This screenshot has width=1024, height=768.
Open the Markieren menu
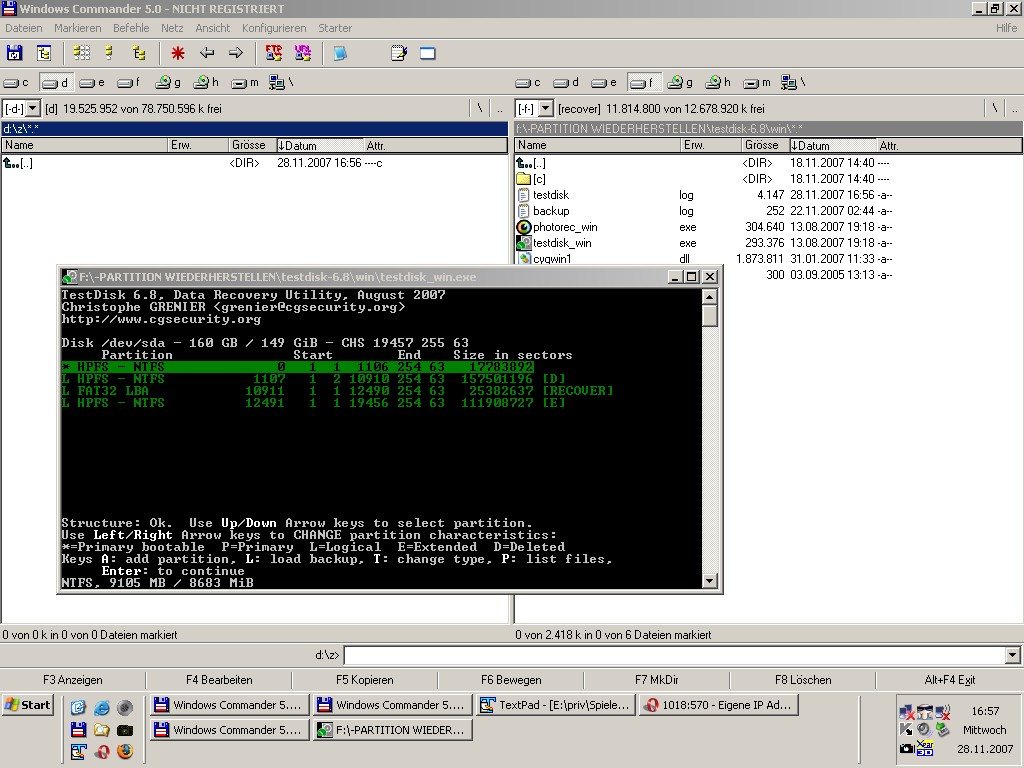pos(78,28)
